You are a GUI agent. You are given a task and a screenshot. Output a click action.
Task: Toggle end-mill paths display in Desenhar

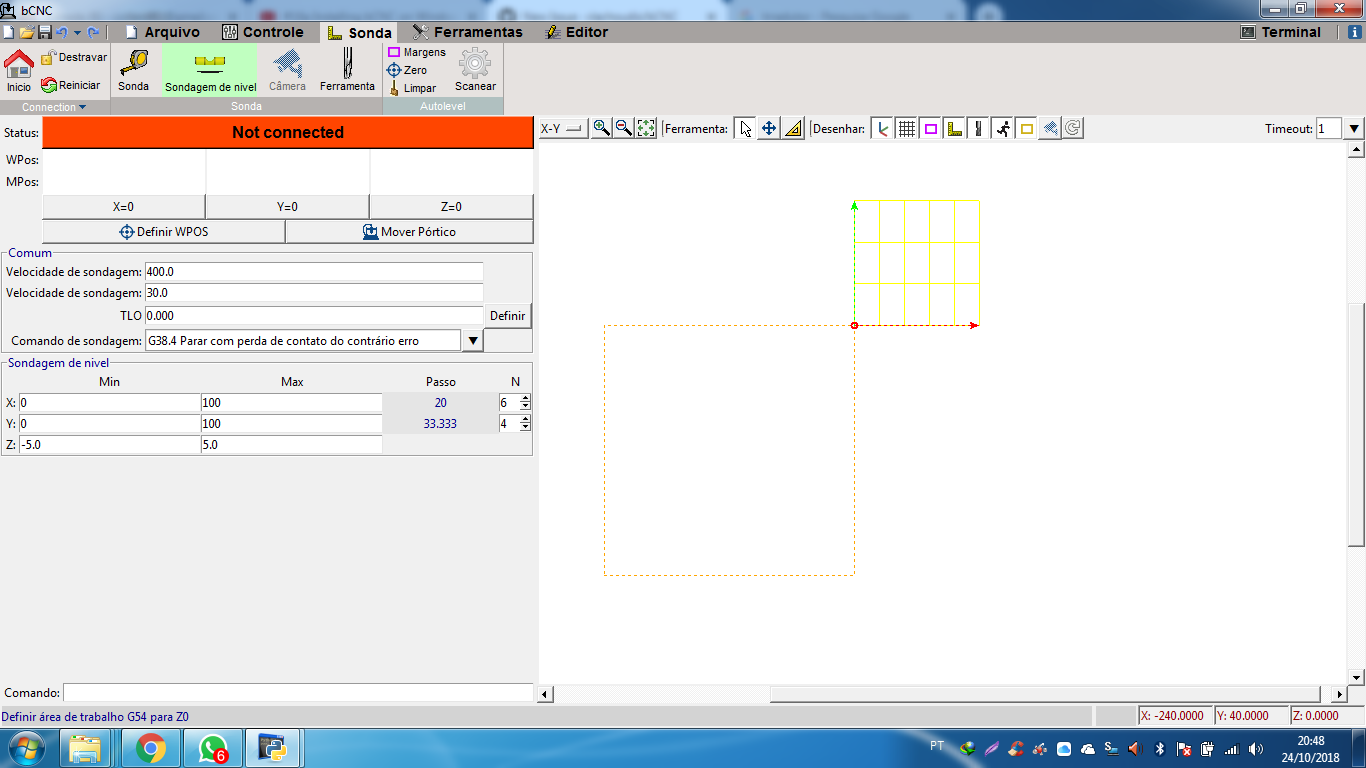tap(978, 128)
